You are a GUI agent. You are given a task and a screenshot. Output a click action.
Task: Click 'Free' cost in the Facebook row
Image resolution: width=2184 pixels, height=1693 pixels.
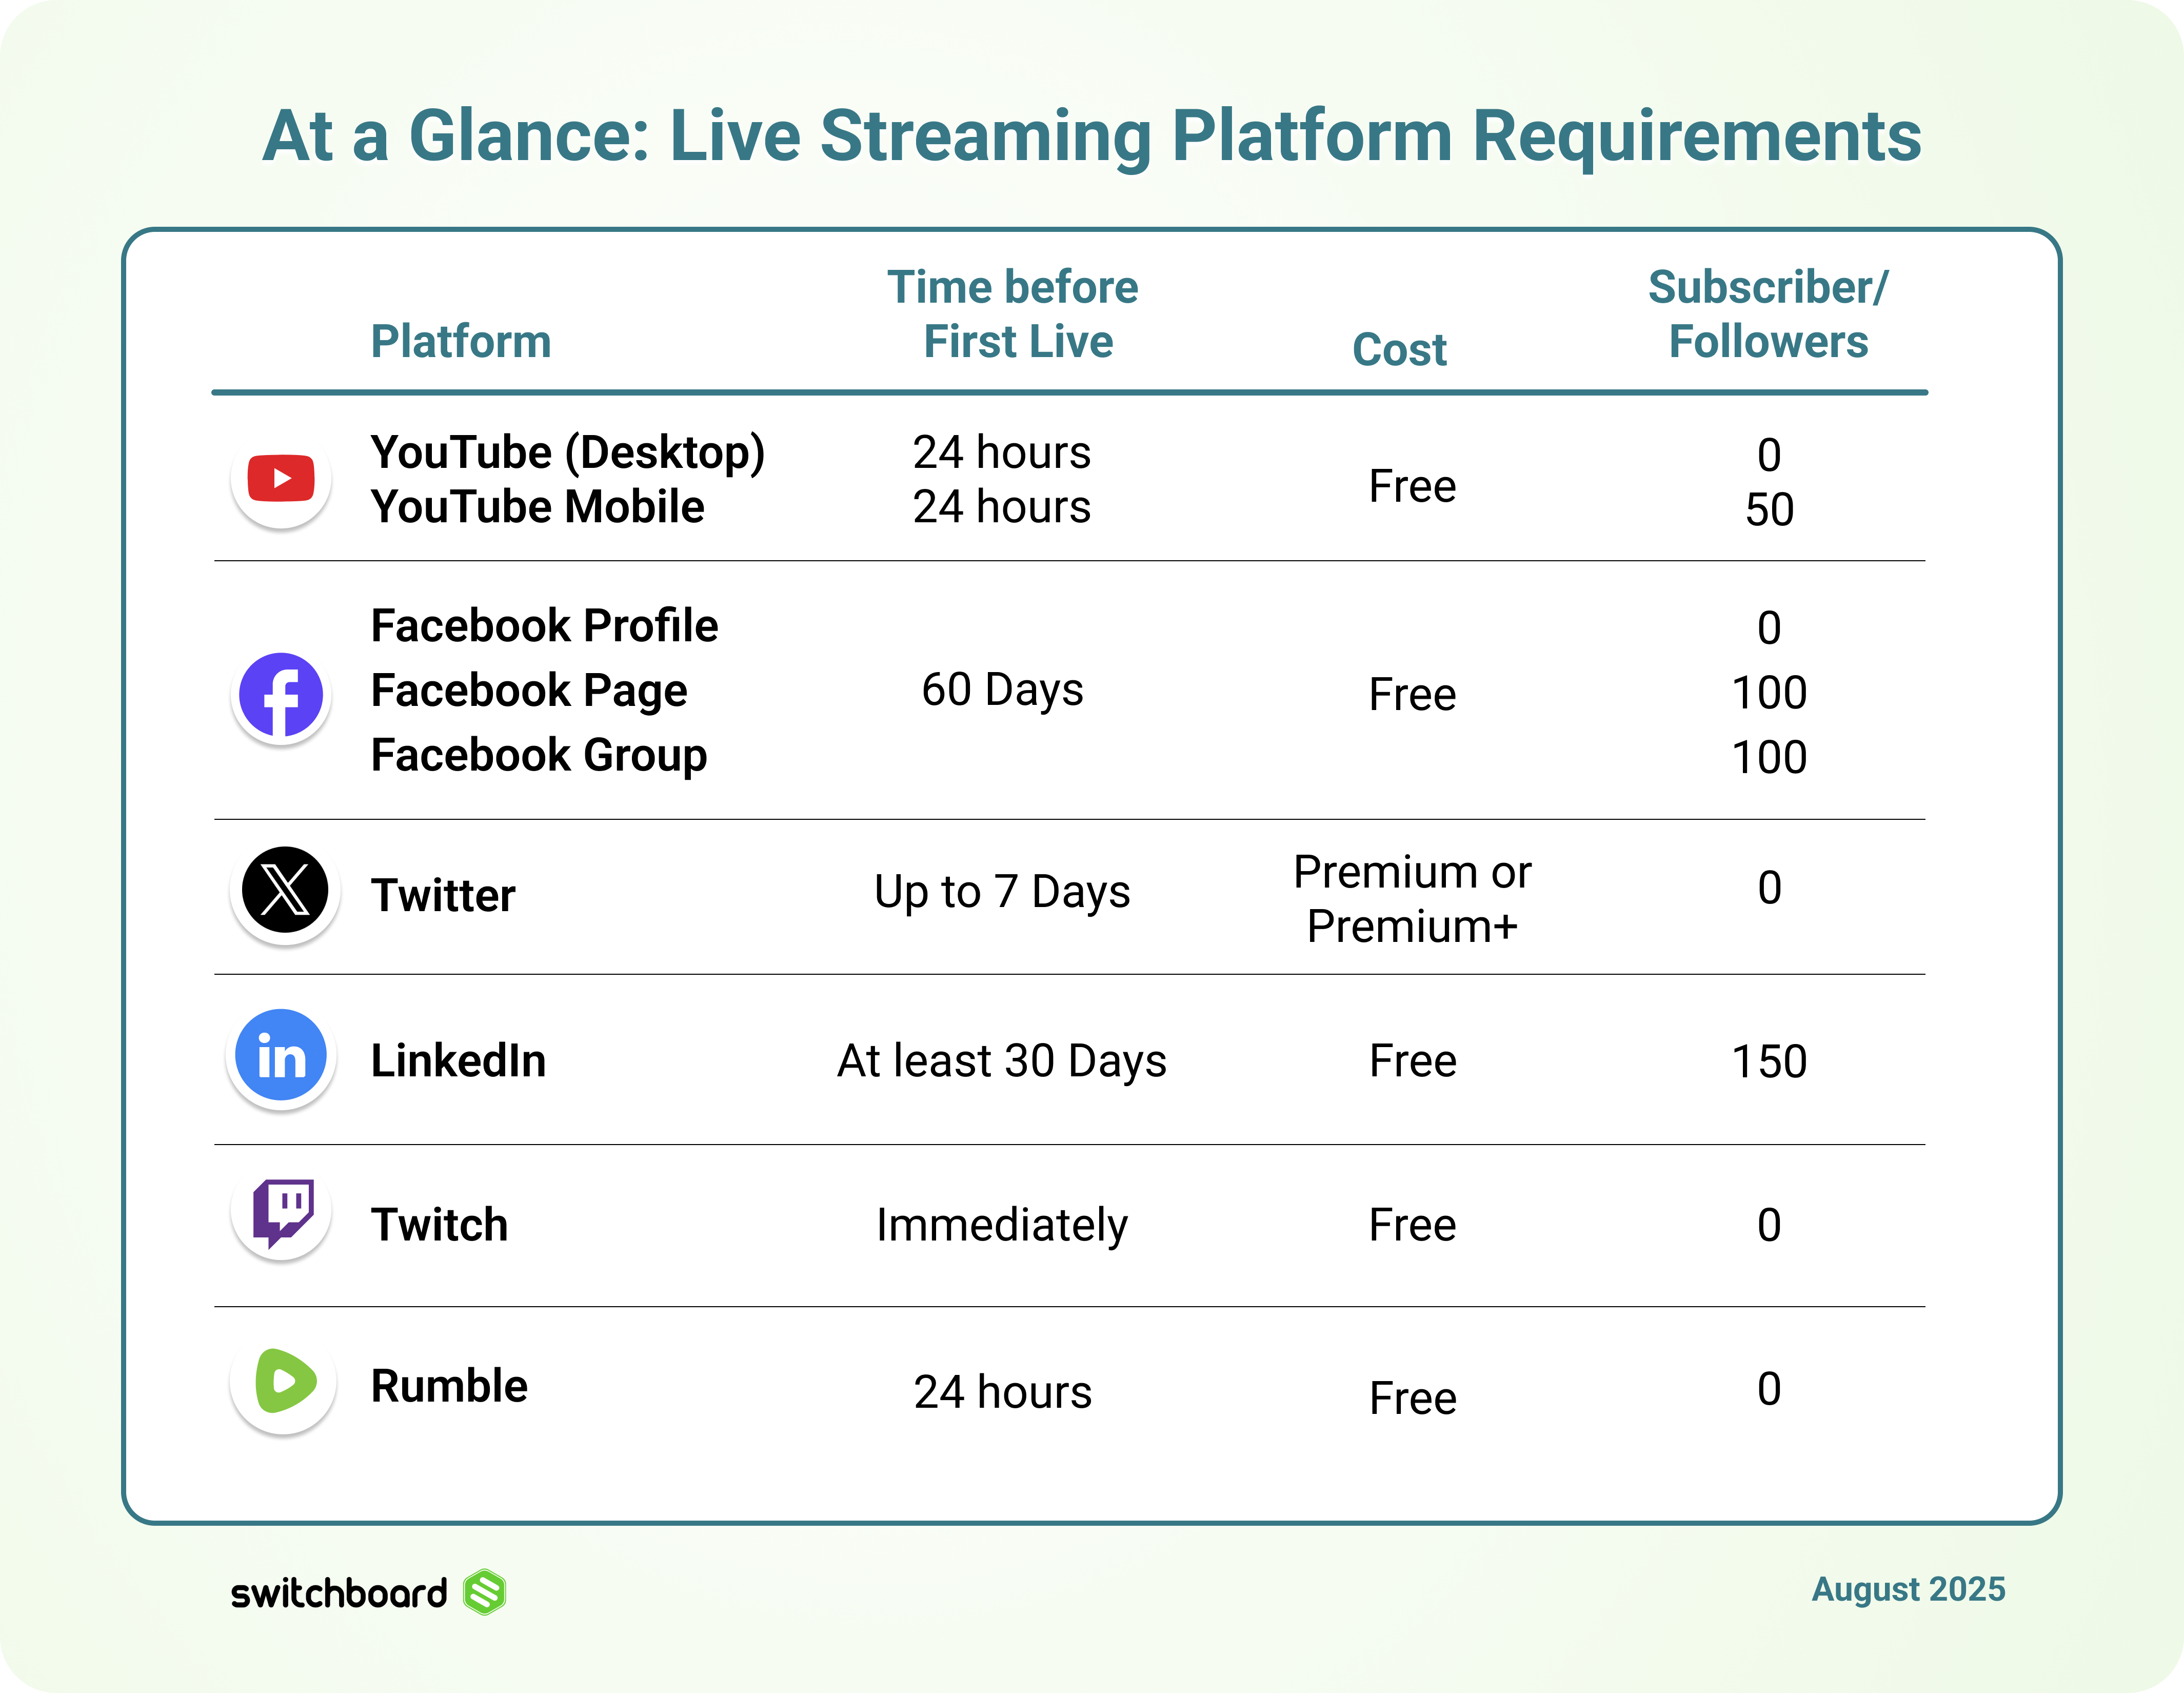click(1412, 695)
